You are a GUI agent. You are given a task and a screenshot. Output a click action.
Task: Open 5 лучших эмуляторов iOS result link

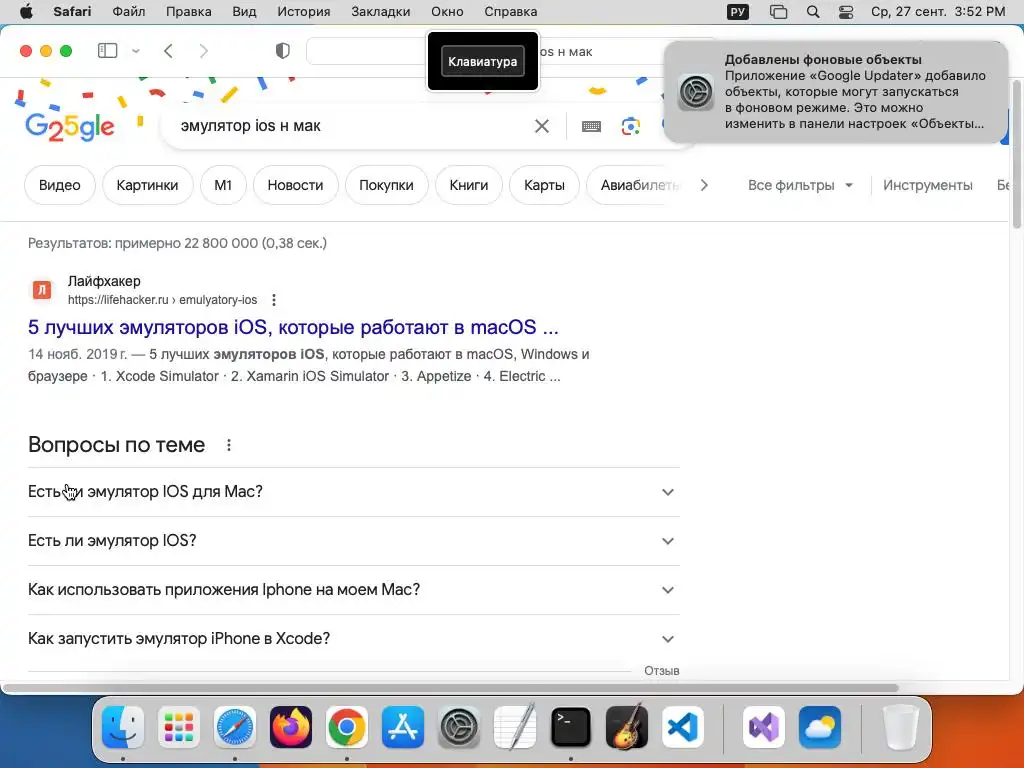coord(293,327)
